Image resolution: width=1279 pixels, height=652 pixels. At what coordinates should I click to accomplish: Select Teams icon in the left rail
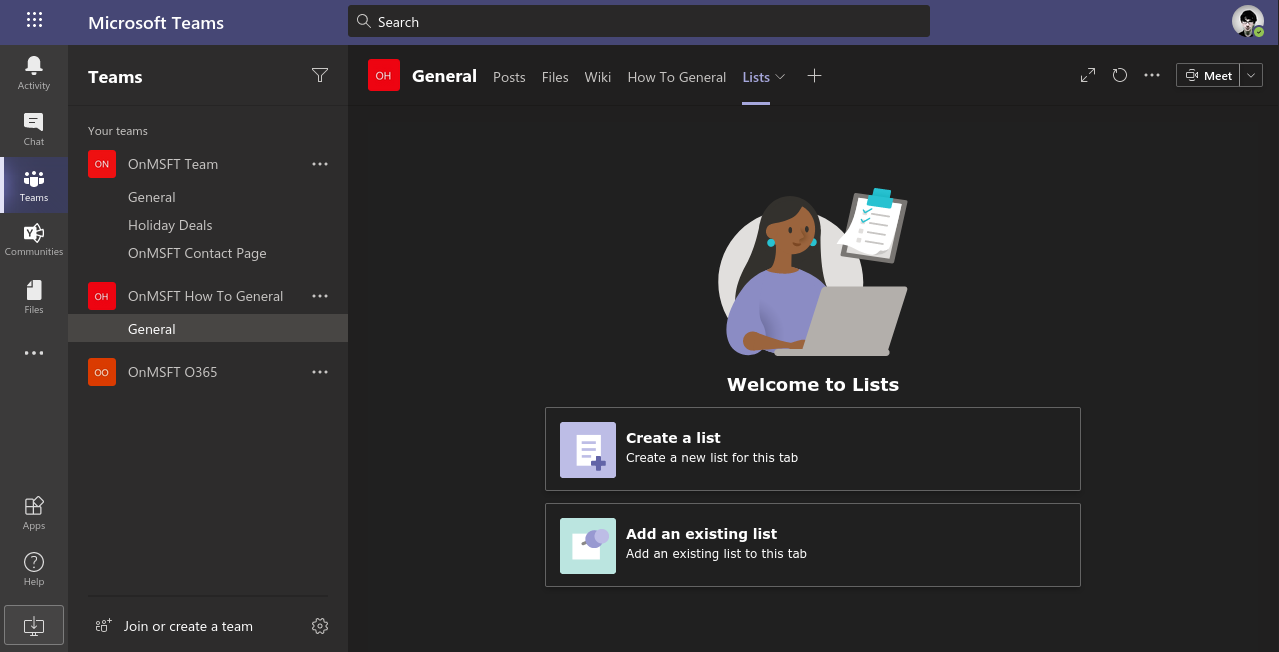tap(34, 185)
